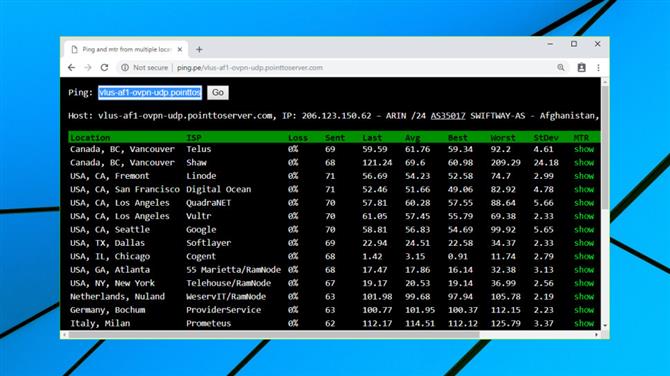Image resolution: width=670 pixels, height=376 pixels.
Task: Show MTR for Los Angeles QuadraNET row
Action: point(584,203)
